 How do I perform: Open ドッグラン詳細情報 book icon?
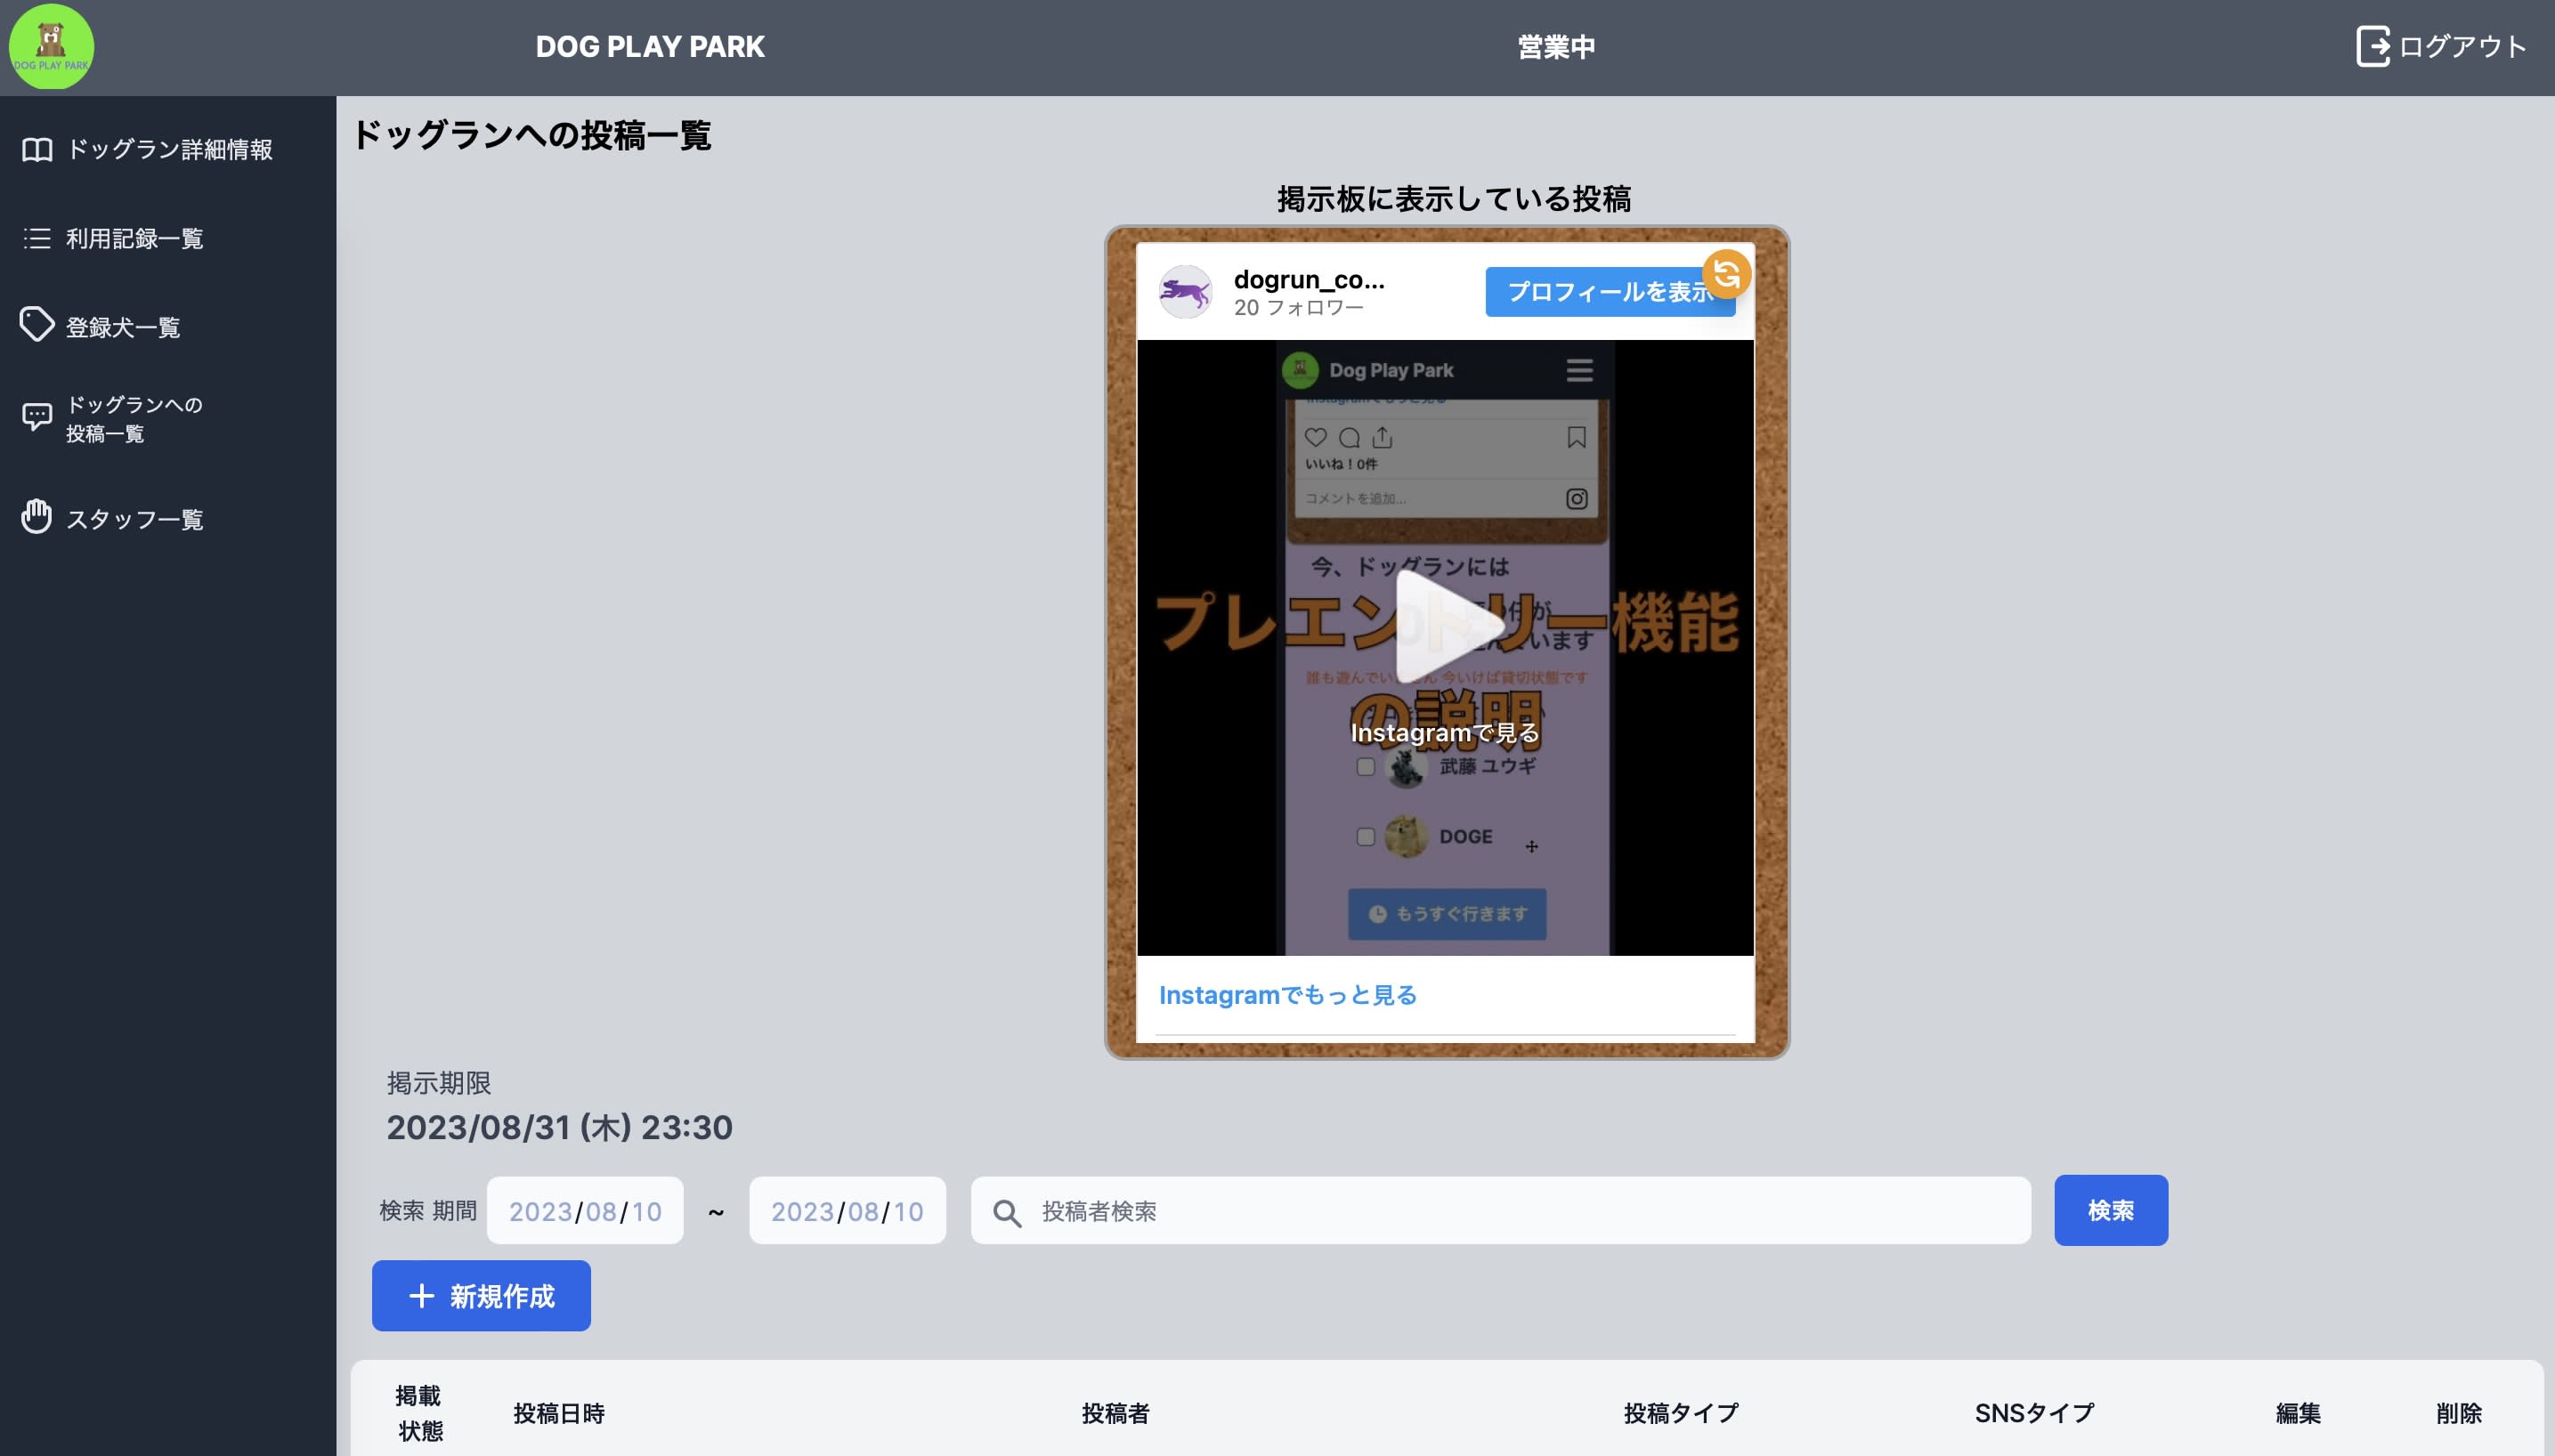(x=37, y=150)
